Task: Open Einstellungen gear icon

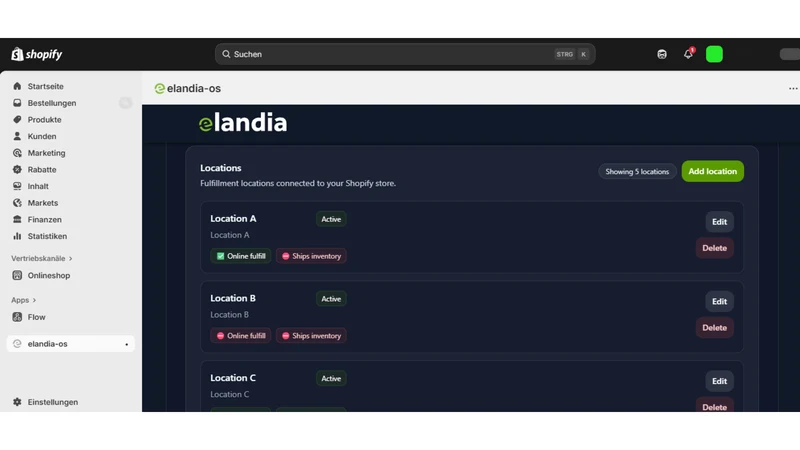Action: click(17, 402)
